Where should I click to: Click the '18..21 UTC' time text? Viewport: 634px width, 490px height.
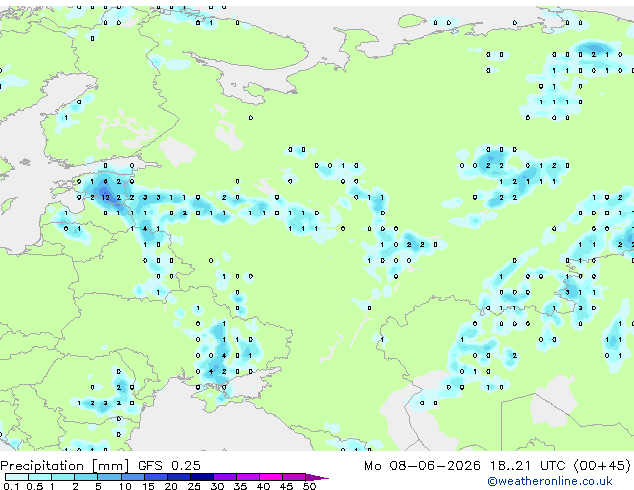point(528,466)
